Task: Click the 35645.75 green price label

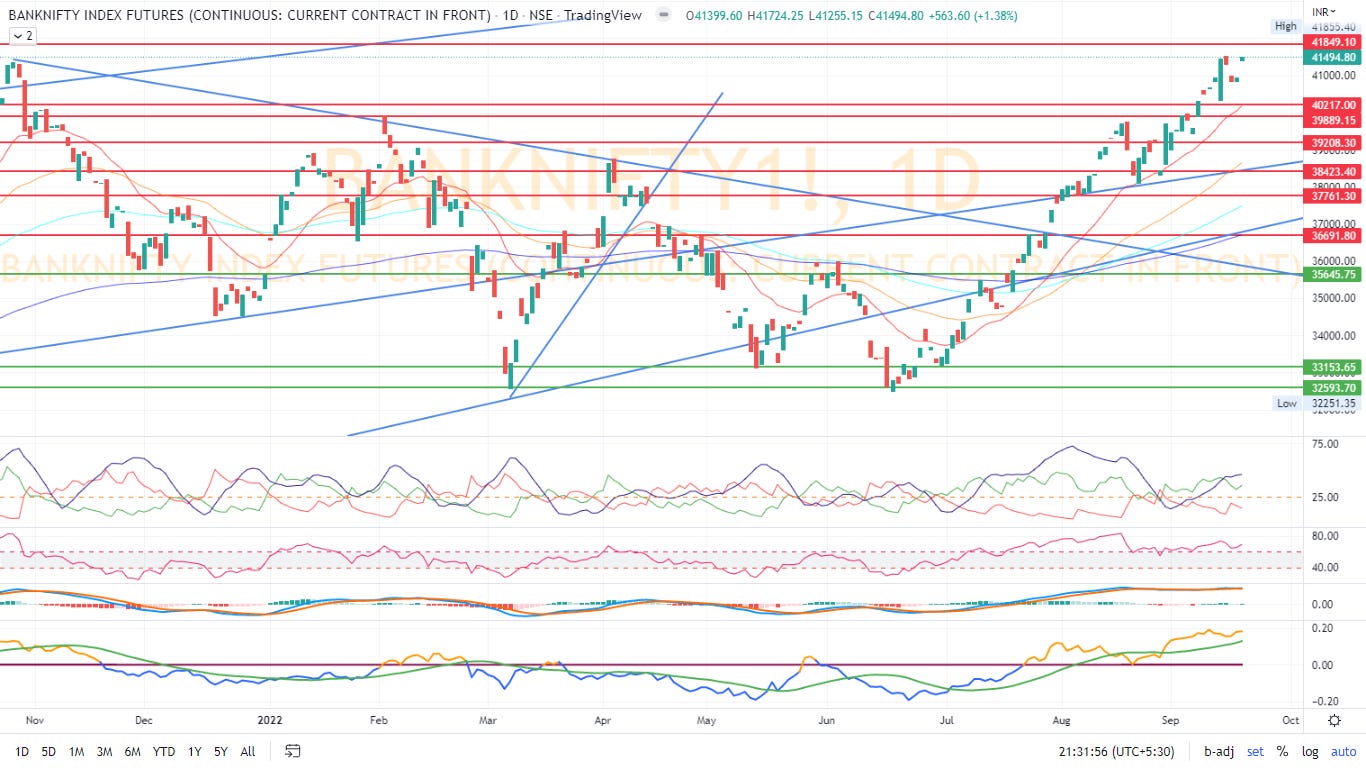Action: 1333,274
